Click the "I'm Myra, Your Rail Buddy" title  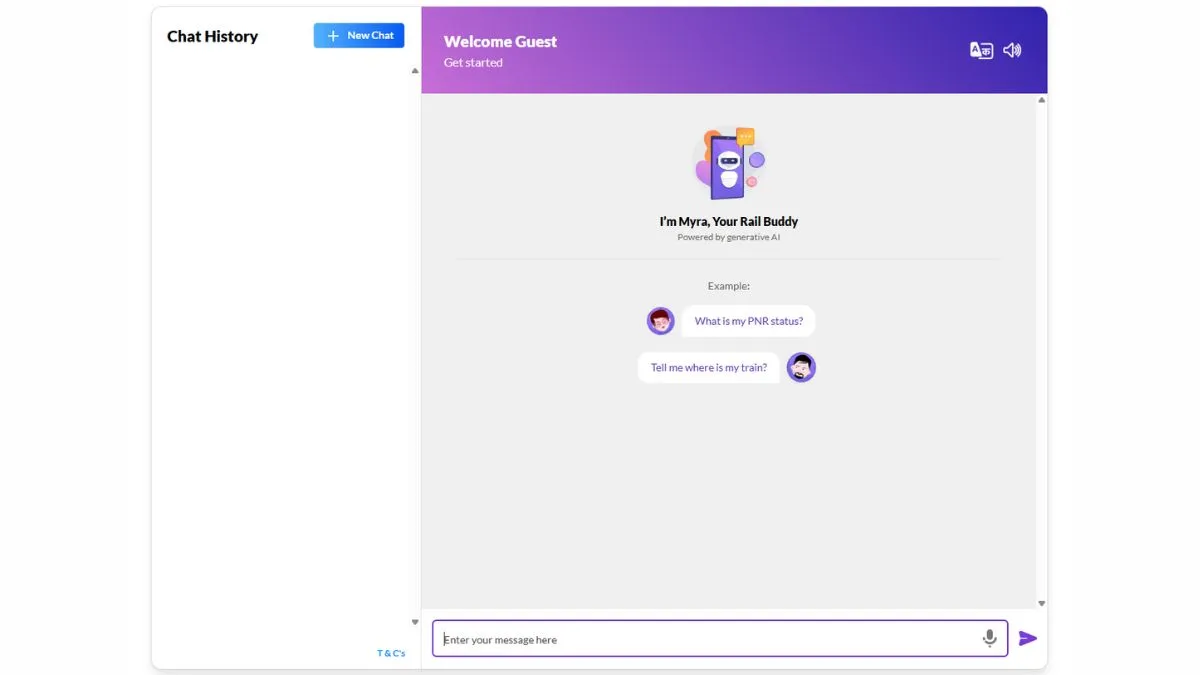click(x=728, y=221)
